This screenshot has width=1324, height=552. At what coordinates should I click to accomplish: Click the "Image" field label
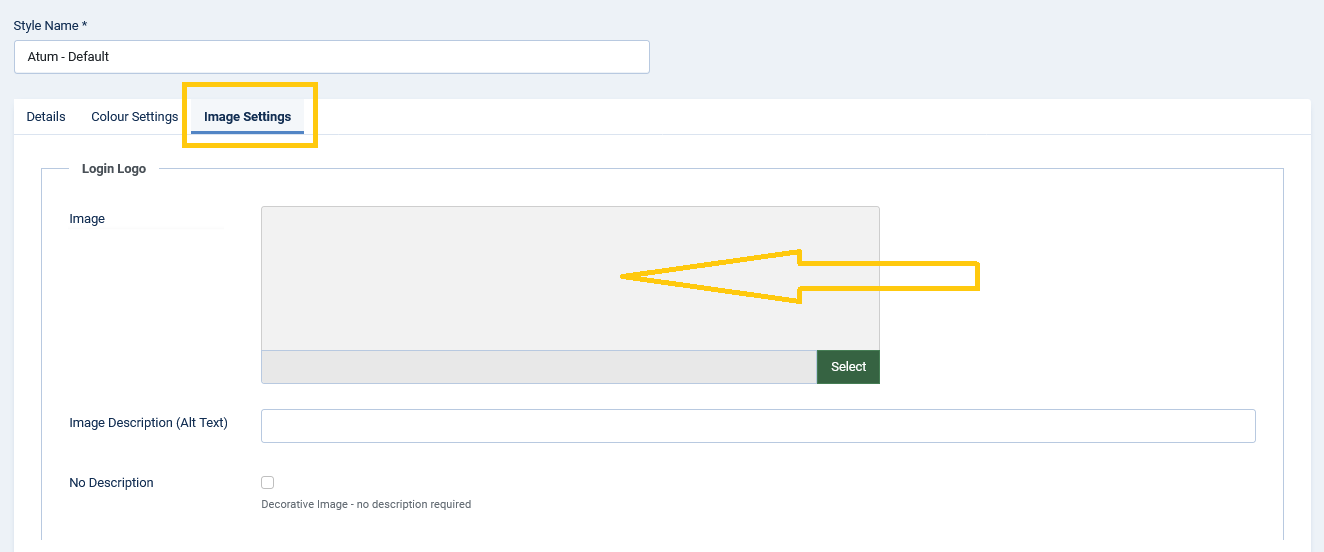(87, 219)
